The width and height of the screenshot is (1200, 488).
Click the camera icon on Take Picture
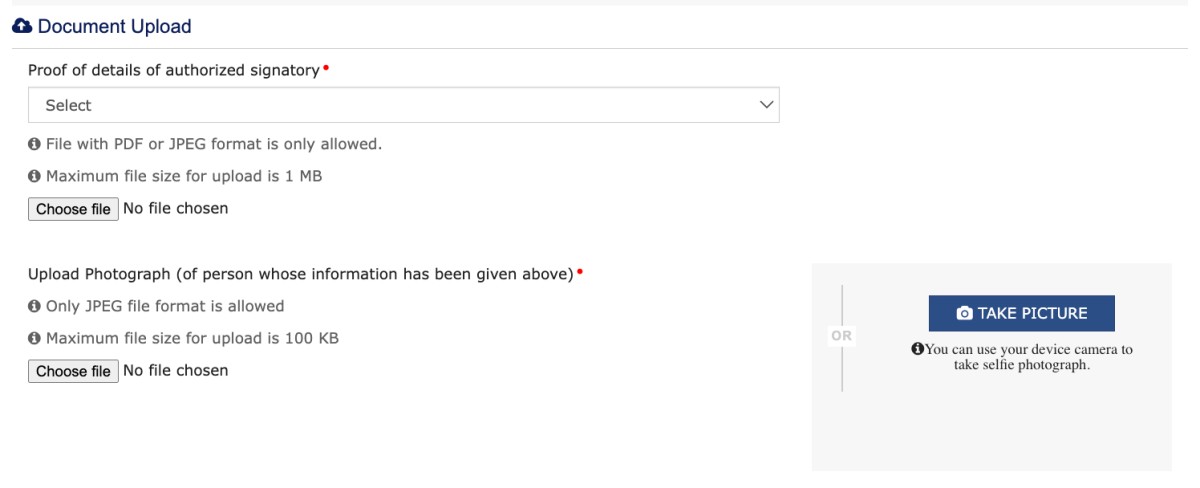point(964,313)
